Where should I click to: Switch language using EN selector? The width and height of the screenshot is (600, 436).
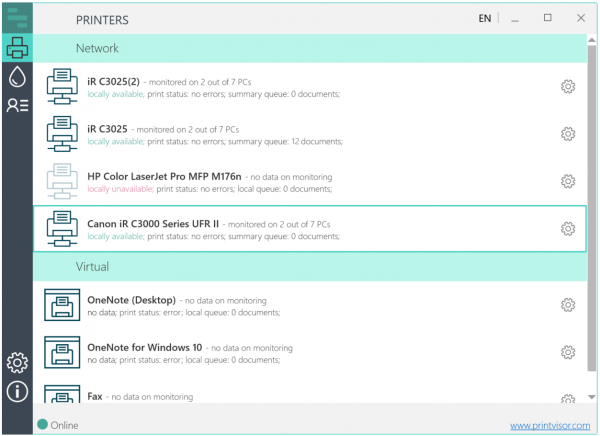[484, 18]
